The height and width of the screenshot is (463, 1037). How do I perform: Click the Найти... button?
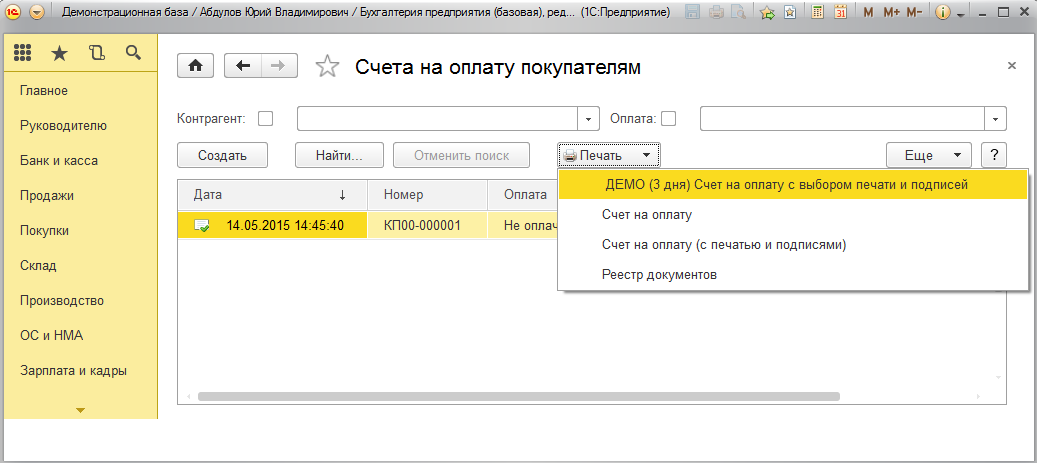click(x=338, y=155)
